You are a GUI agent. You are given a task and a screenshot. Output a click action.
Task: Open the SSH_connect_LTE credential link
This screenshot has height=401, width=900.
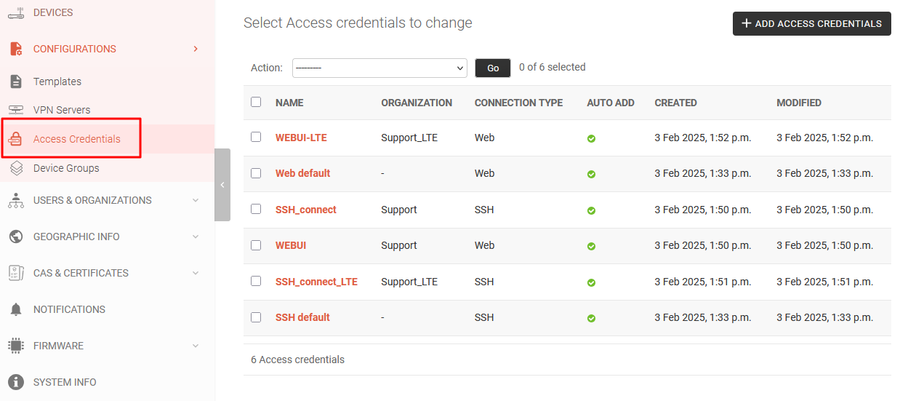click(316, 282)
